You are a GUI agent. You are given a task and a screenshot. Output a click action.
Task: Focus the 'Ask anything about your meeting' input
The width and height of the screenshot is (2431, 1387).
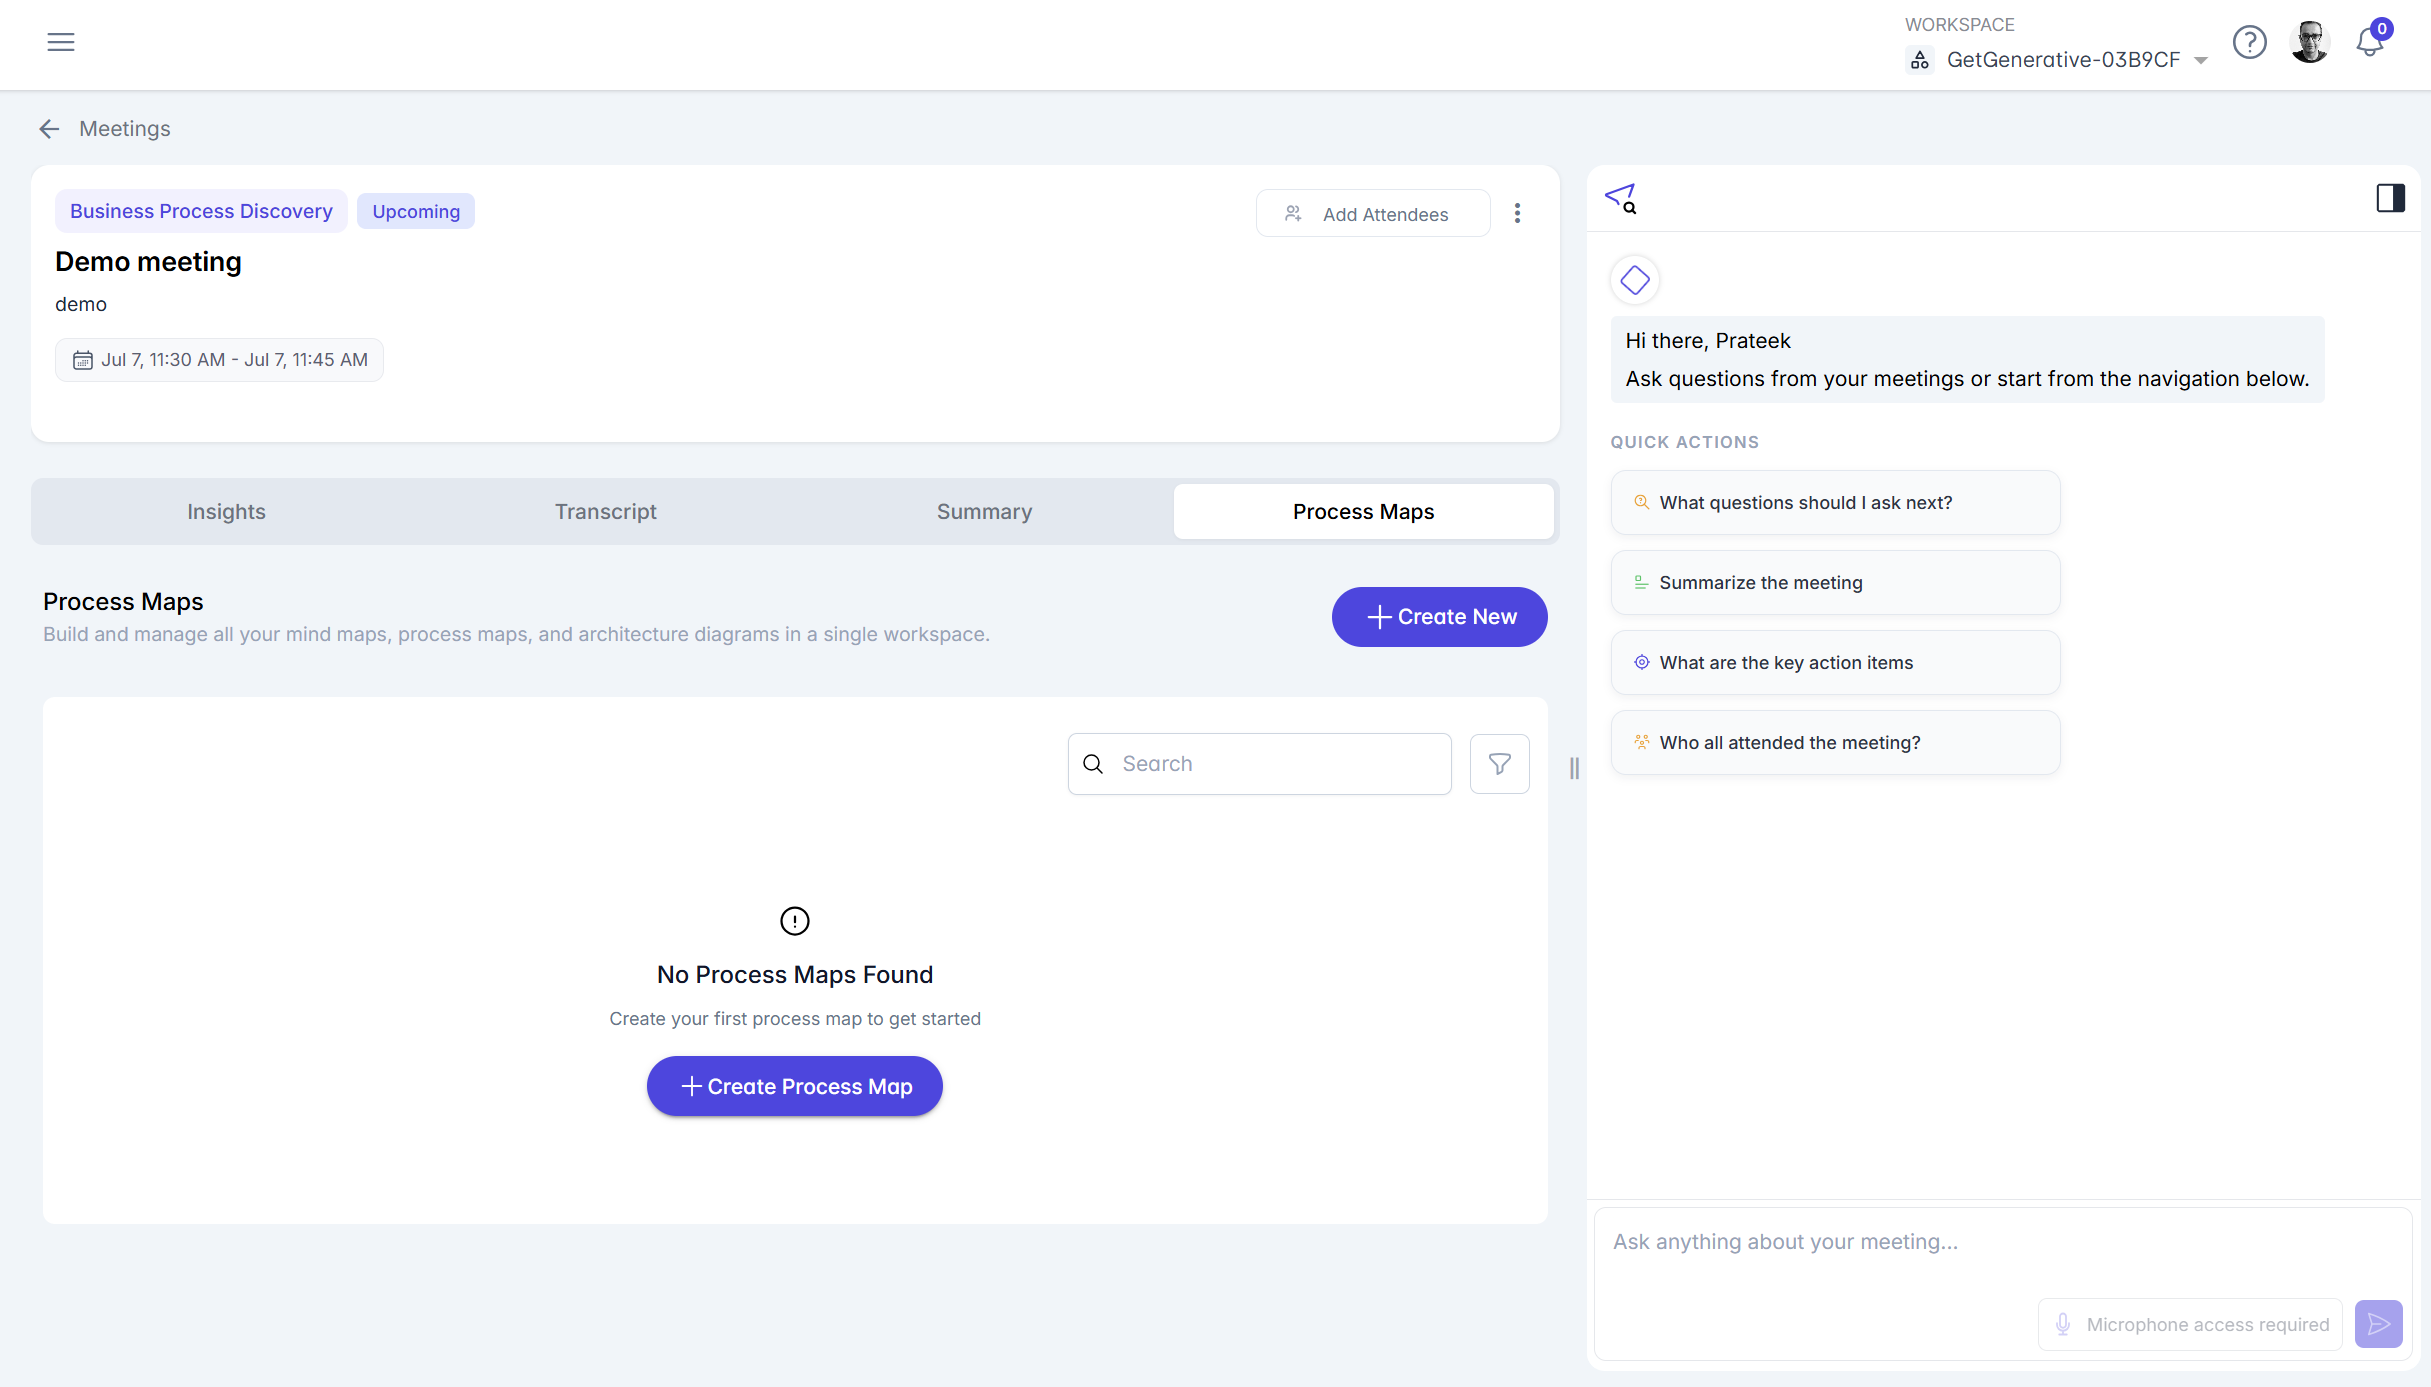[2003, 1242]
